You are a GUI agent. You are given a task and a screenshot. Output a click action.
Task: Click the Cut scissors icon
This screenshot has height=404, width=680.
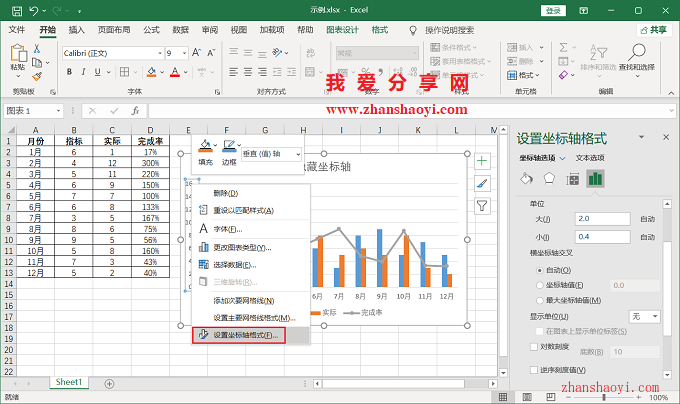tap(37, 48)
